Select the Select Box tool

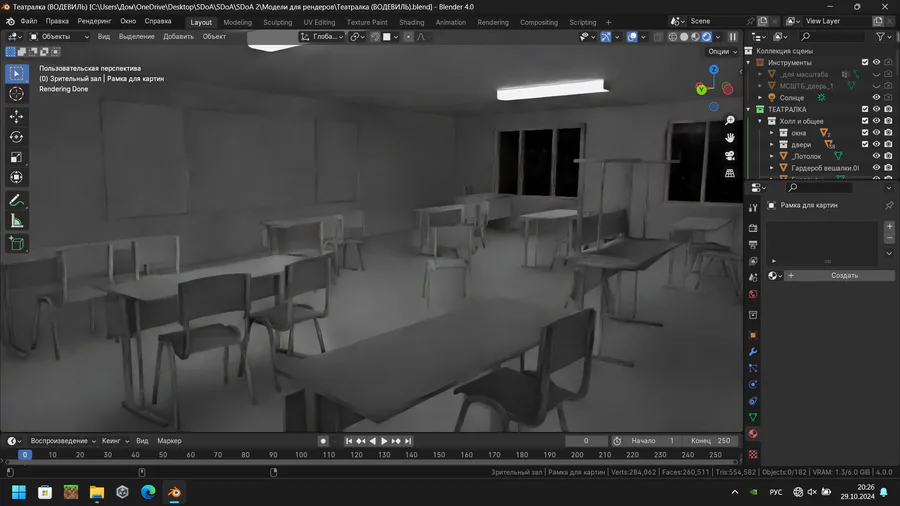click(x=16, y=73)
